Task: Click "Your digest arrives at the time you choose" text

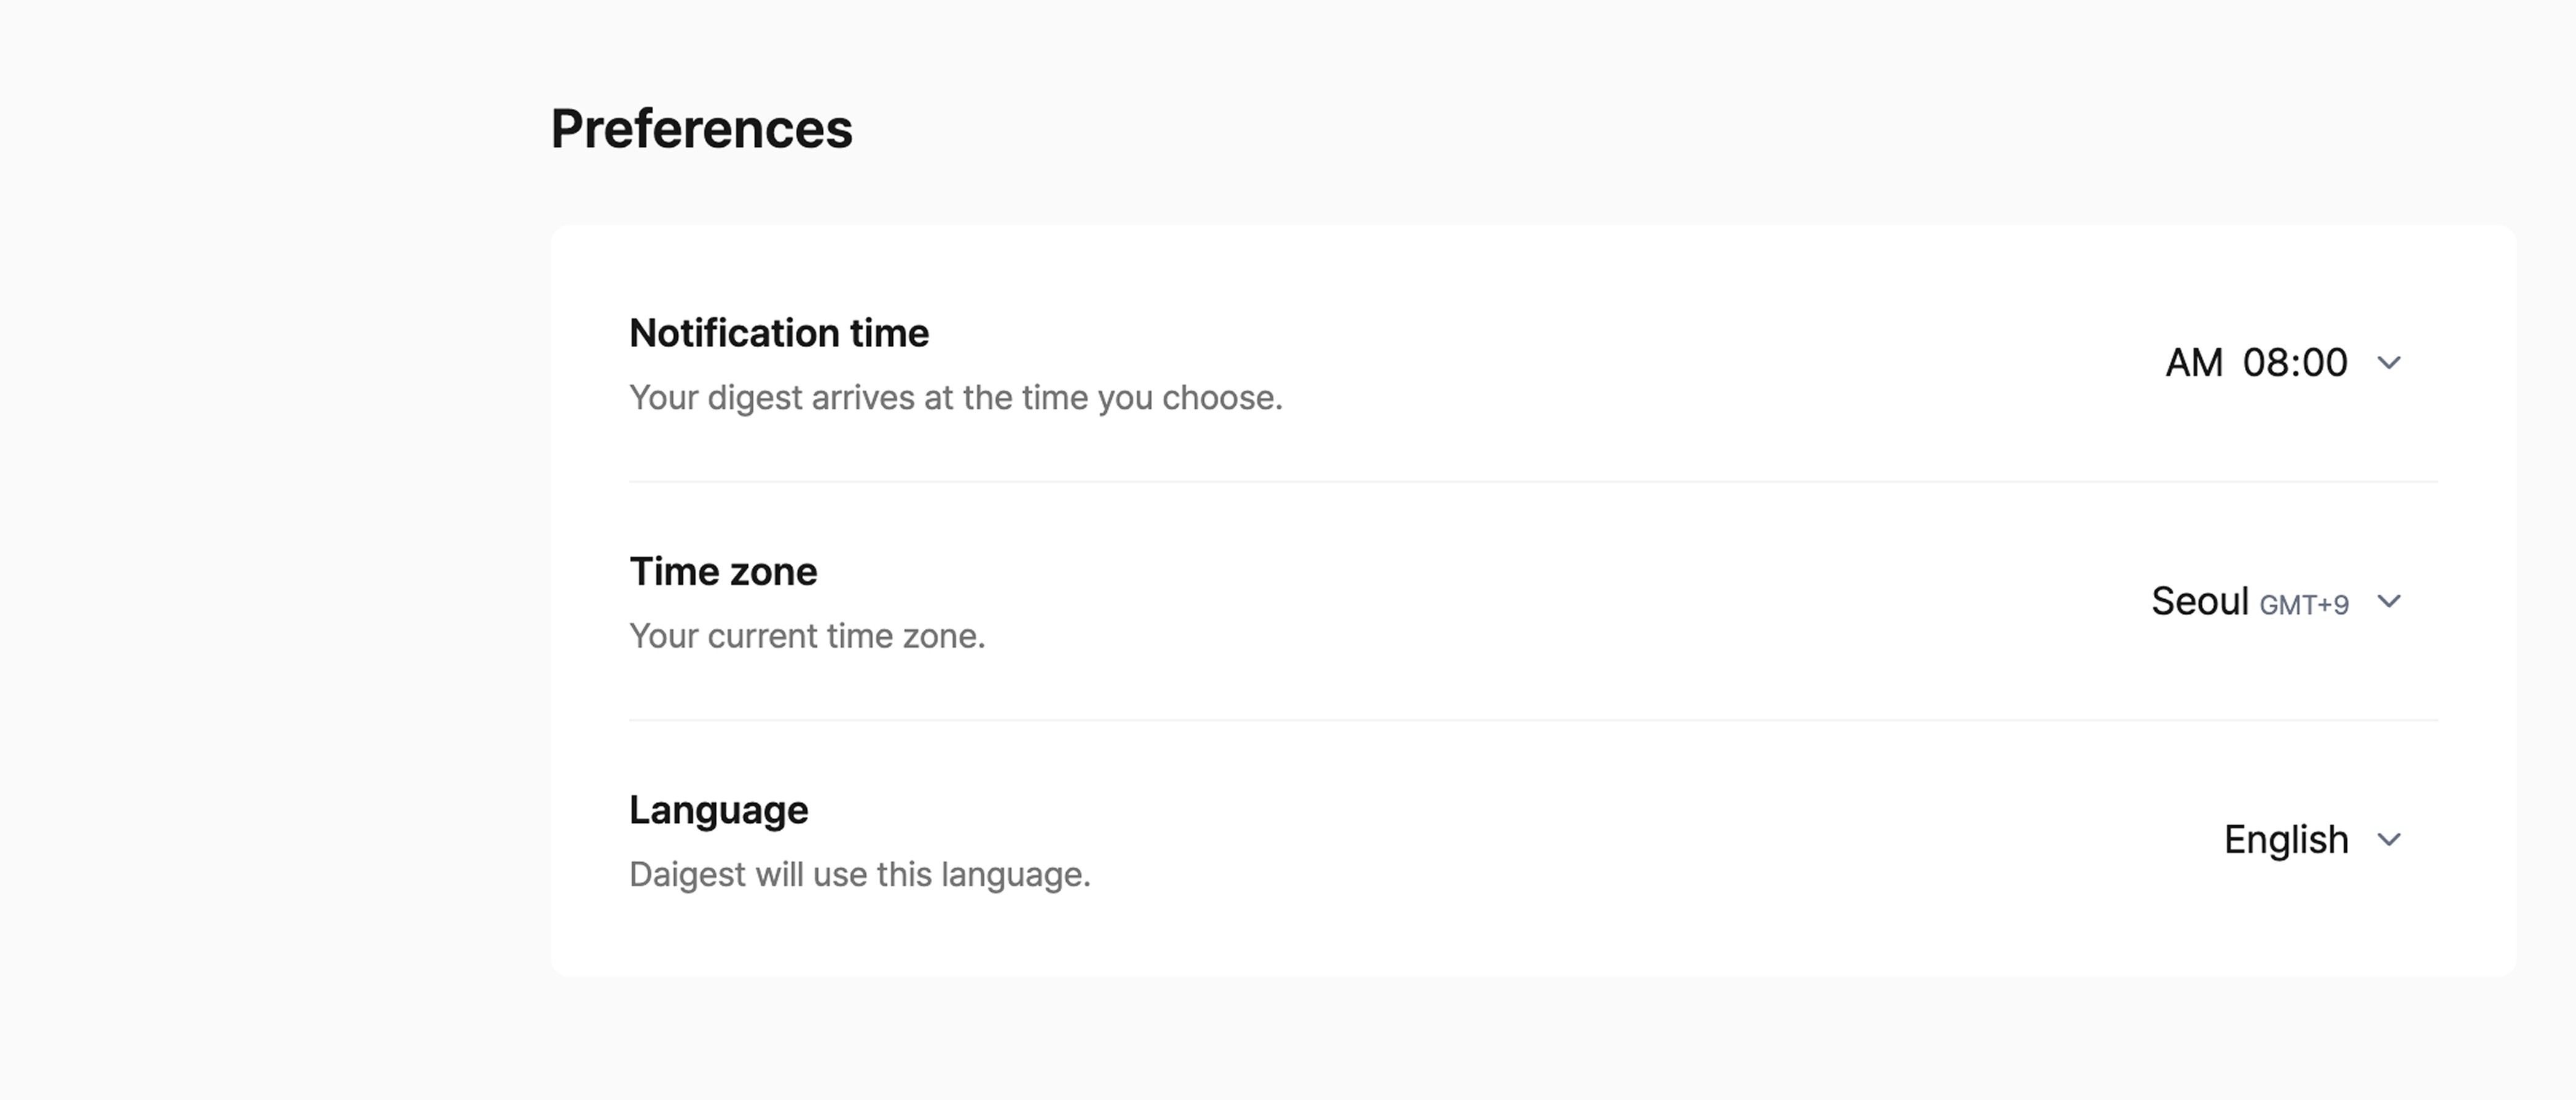Action: click(x=955, y=398)
